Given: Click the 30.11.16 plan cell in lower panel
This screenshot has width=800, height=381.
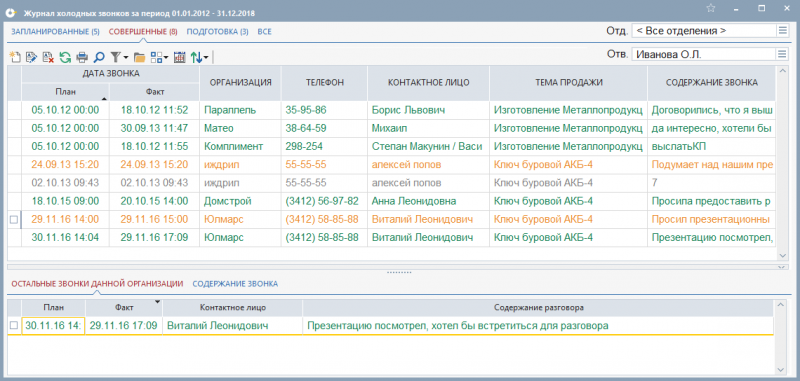Looking at the screenshot, I should (x=53, y=325).
